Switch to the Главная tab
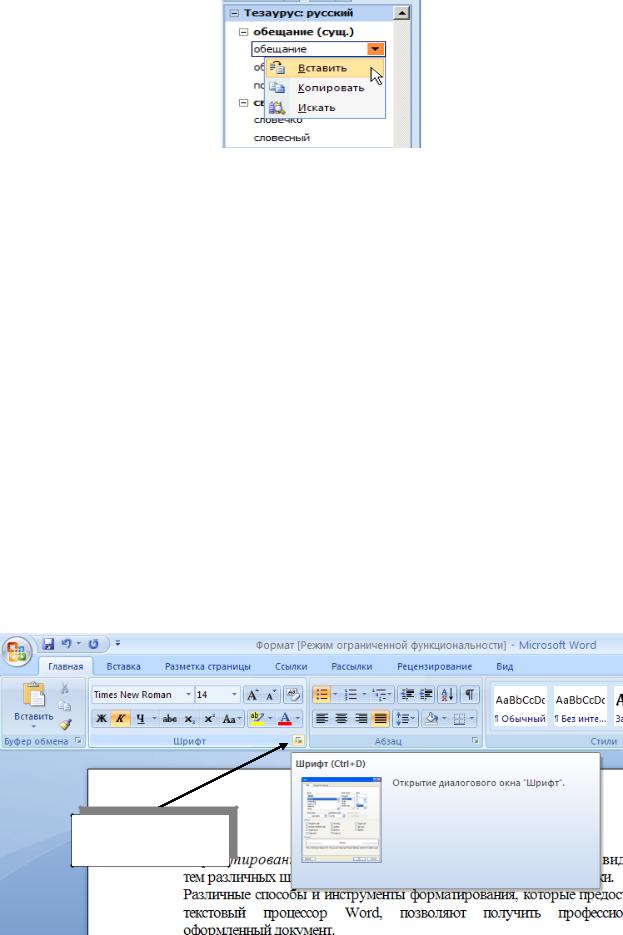Screen dimensions: 623x935 [66, 667]
